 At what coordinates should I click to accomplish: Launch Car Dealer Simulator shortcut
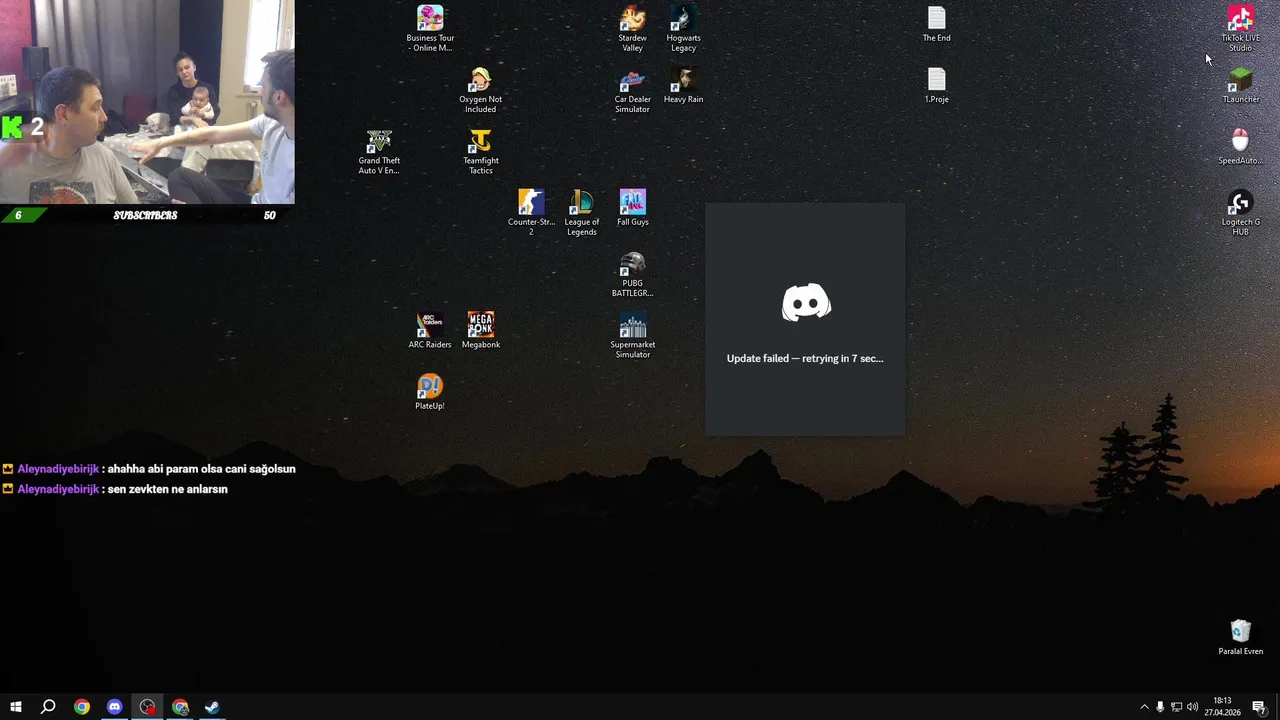coord(632,90)
